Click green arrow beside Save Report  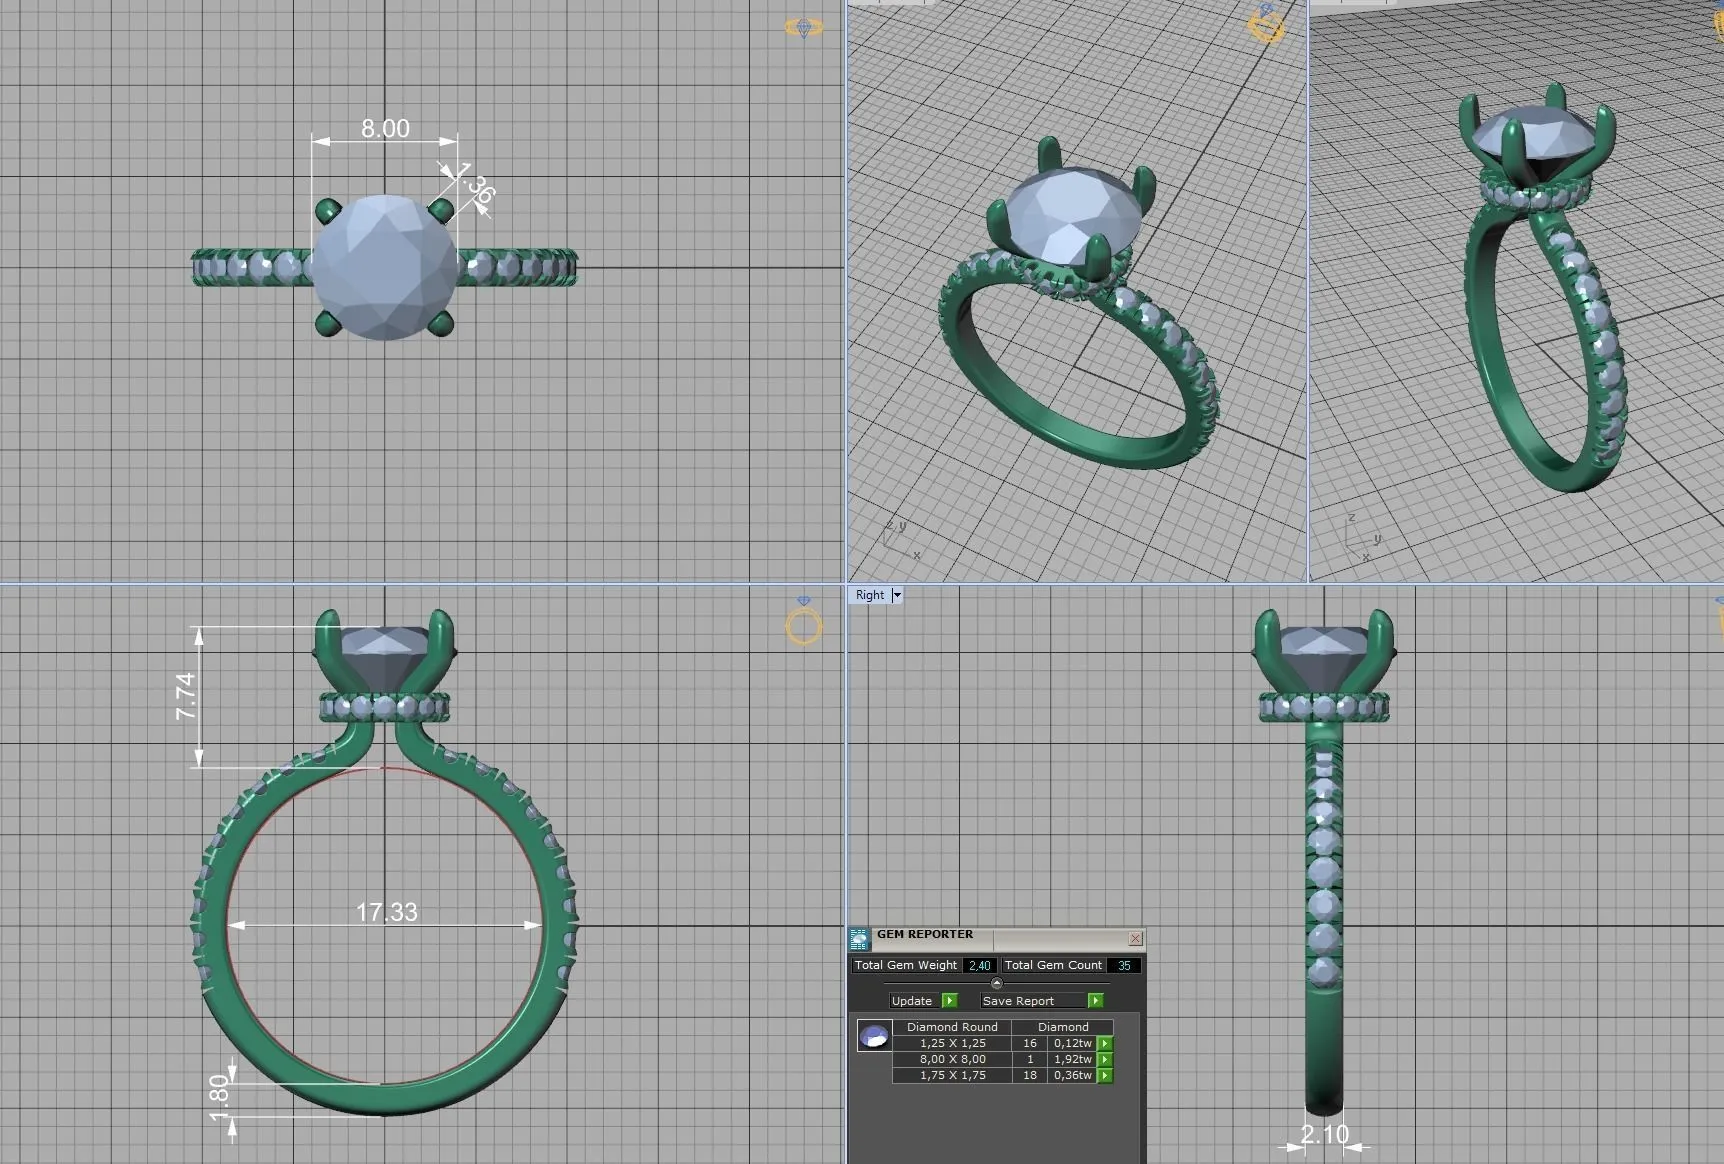point(1096,1000)
